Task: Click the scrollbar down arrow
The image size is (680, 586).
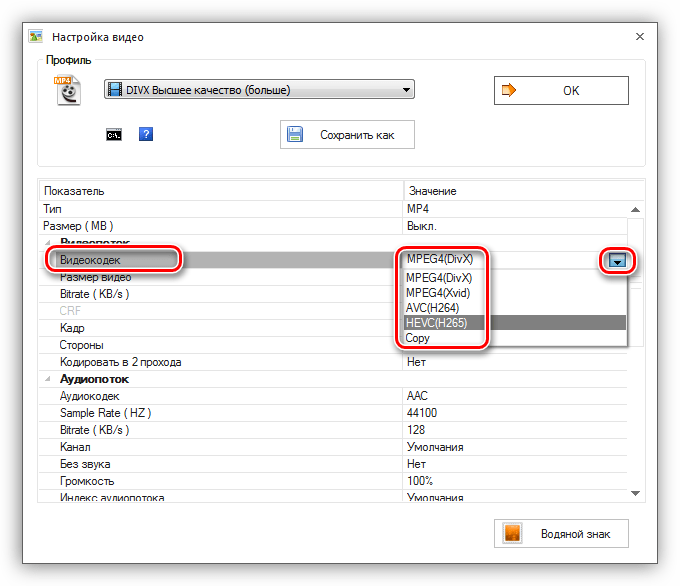Action: pyautogui.click(x=635, y=493)
